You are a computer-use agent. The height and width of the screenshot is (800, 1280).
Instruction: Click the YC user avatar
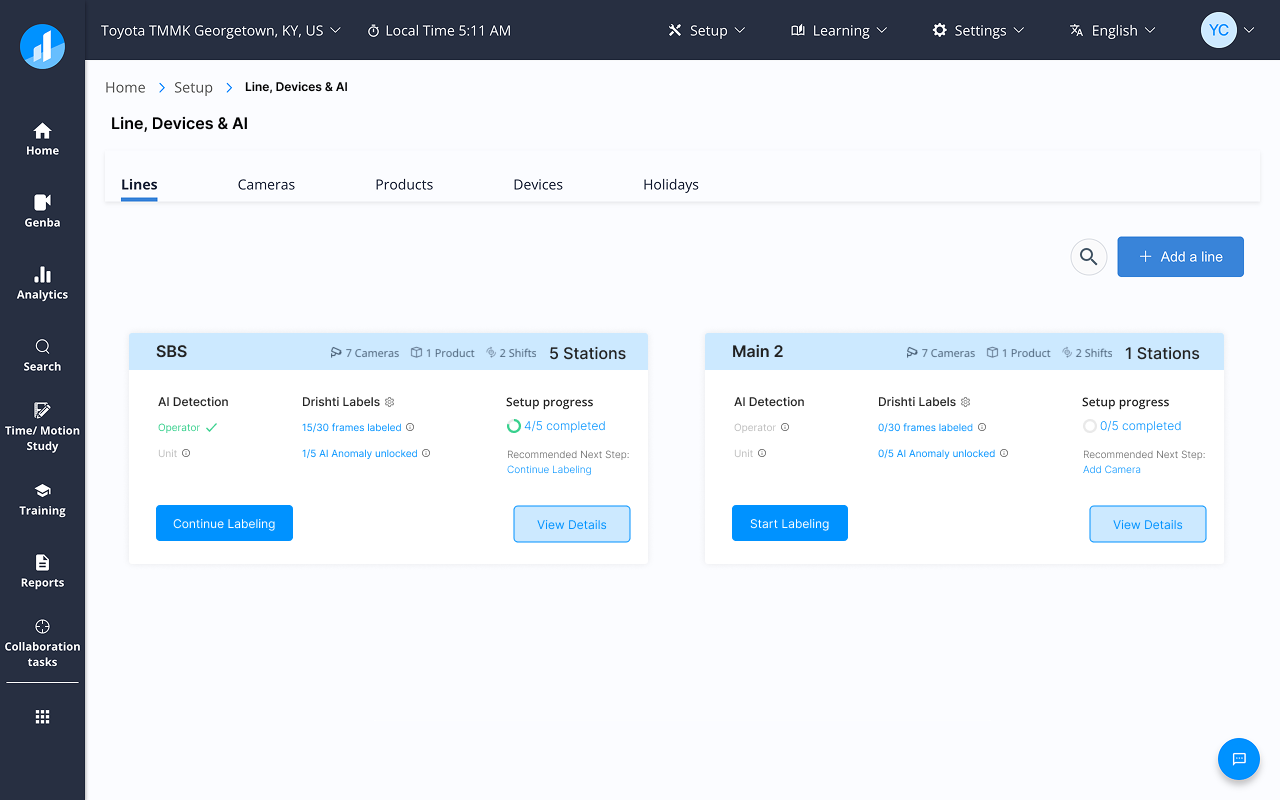point(1219,30)
